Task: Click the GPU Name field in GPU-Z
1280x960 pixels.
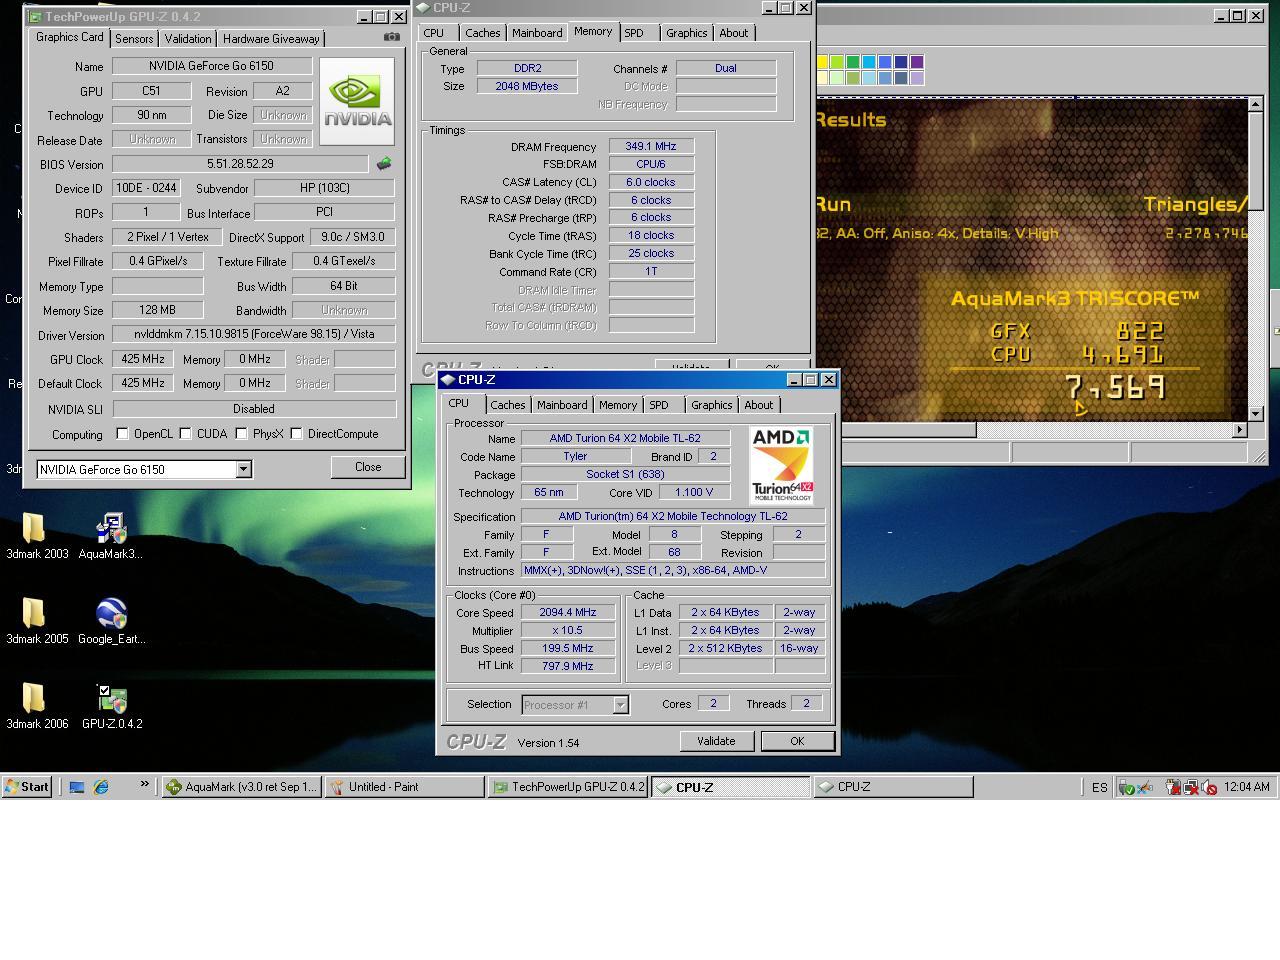Action: (212, 66)
